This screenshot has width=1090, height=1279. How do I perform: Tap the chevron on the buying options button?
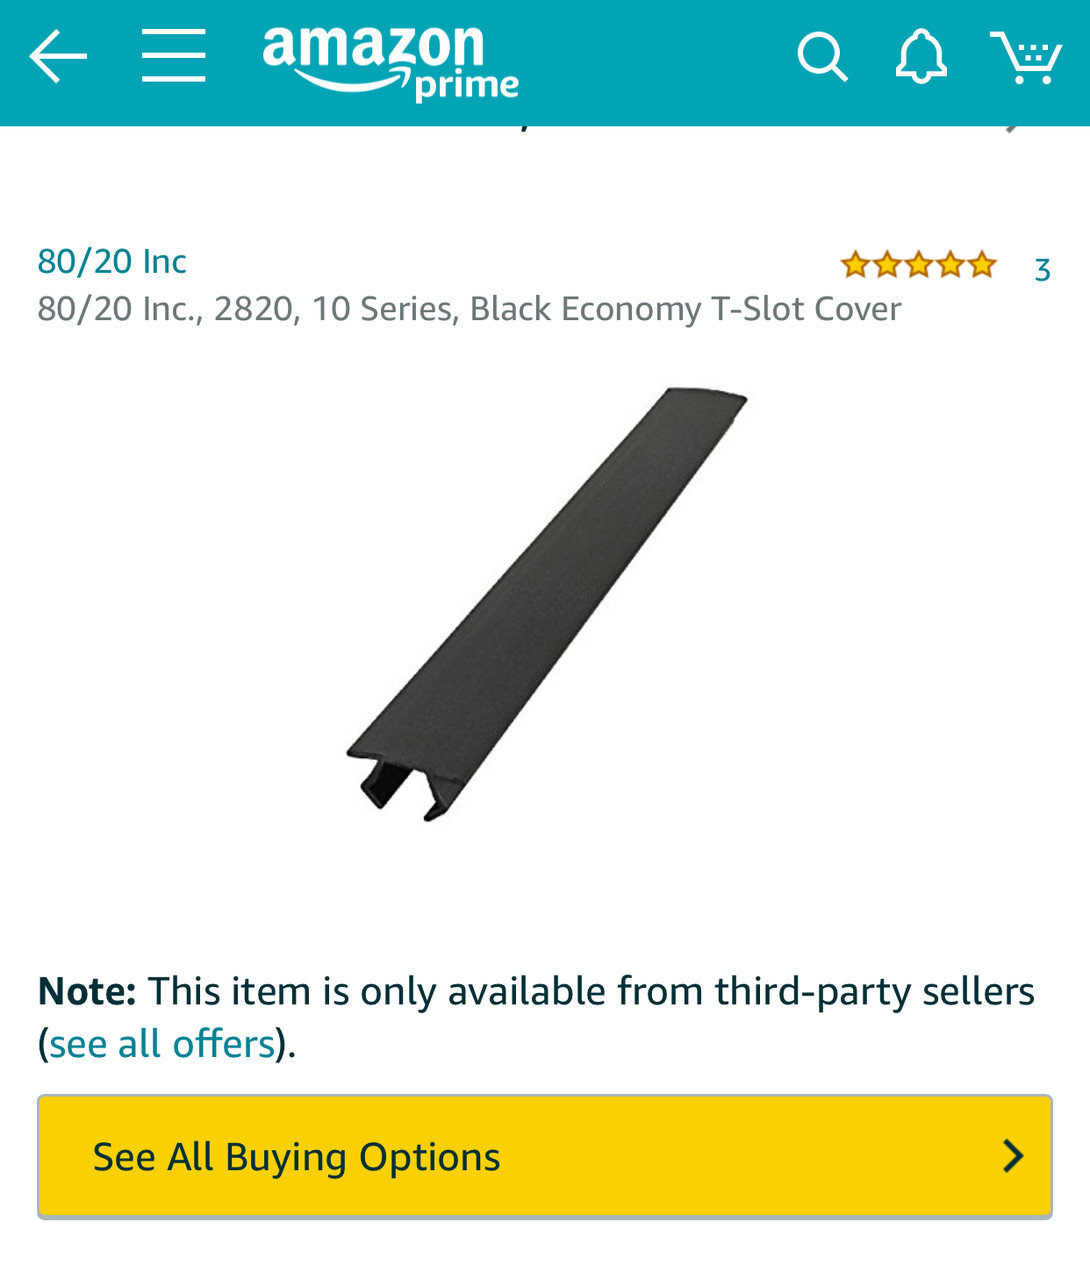pos(1013,1156)
